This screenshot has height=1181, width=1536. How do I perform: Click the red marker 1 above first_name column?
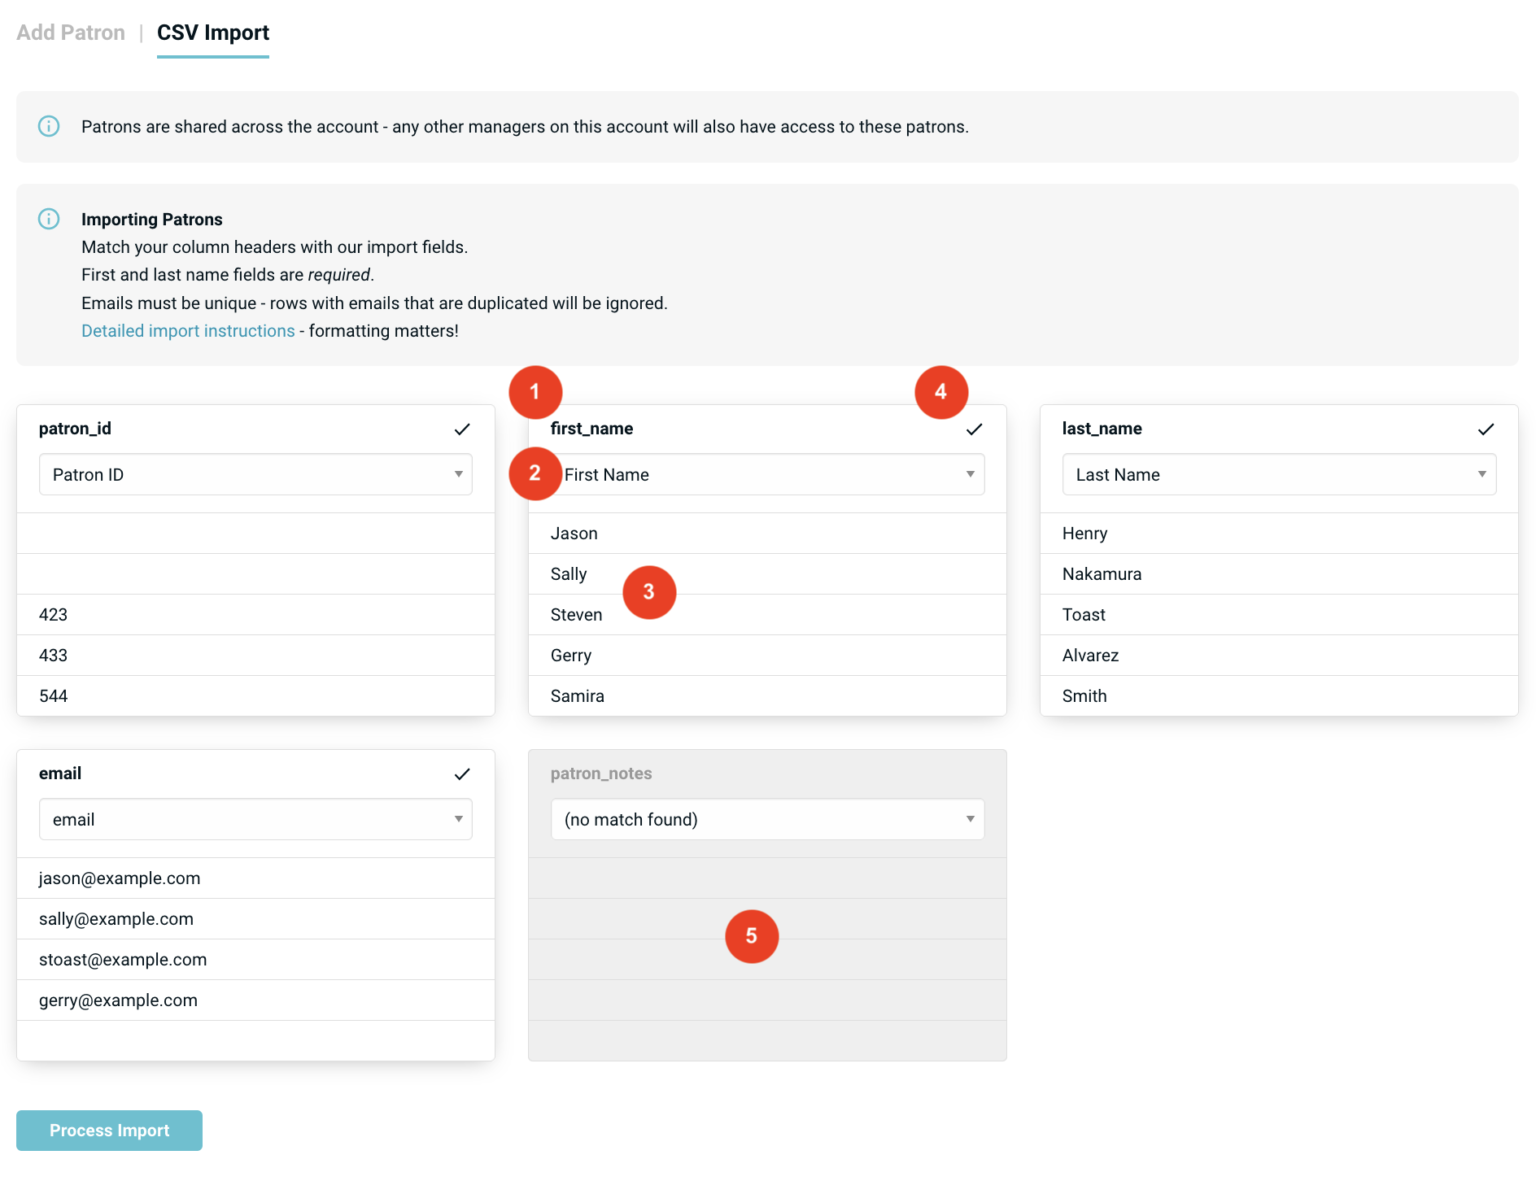tap(535, 392)
